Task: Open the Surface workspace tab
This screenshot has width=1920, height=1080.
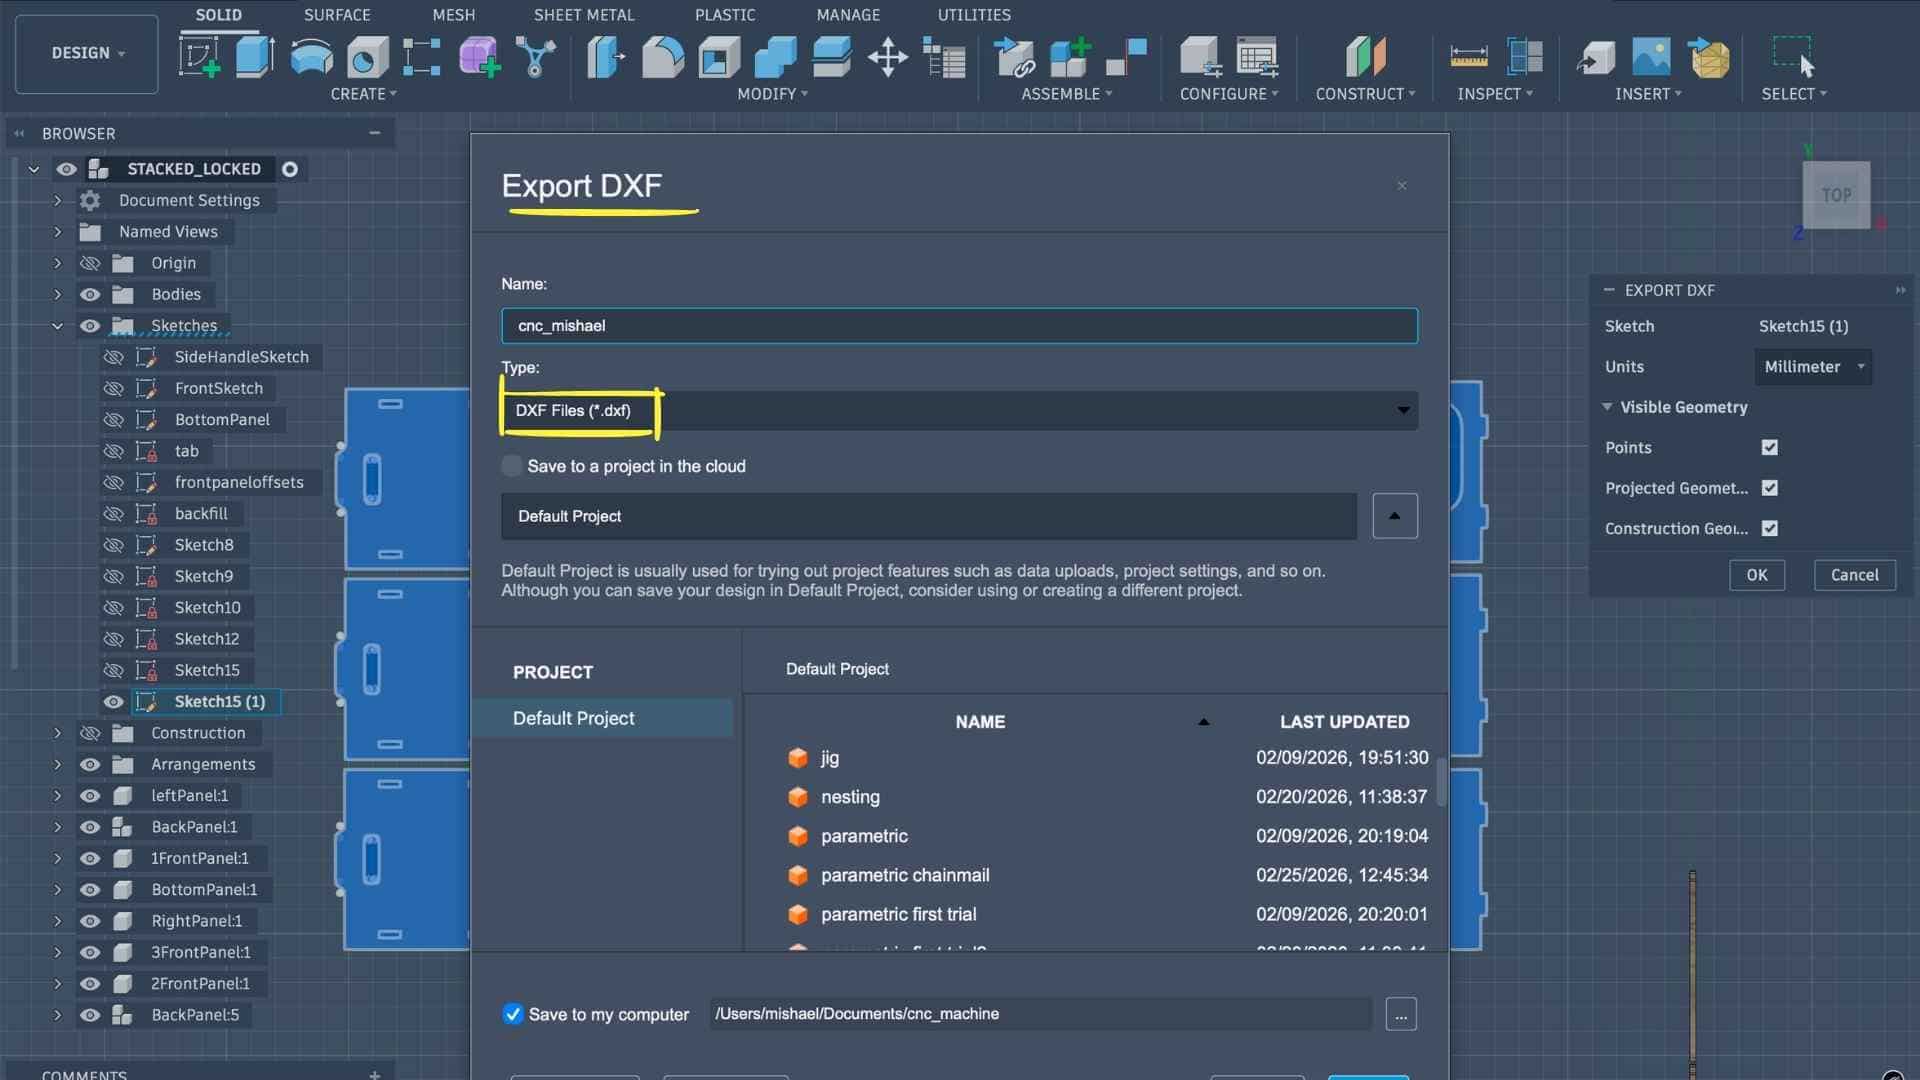Action: click(337, 15)
